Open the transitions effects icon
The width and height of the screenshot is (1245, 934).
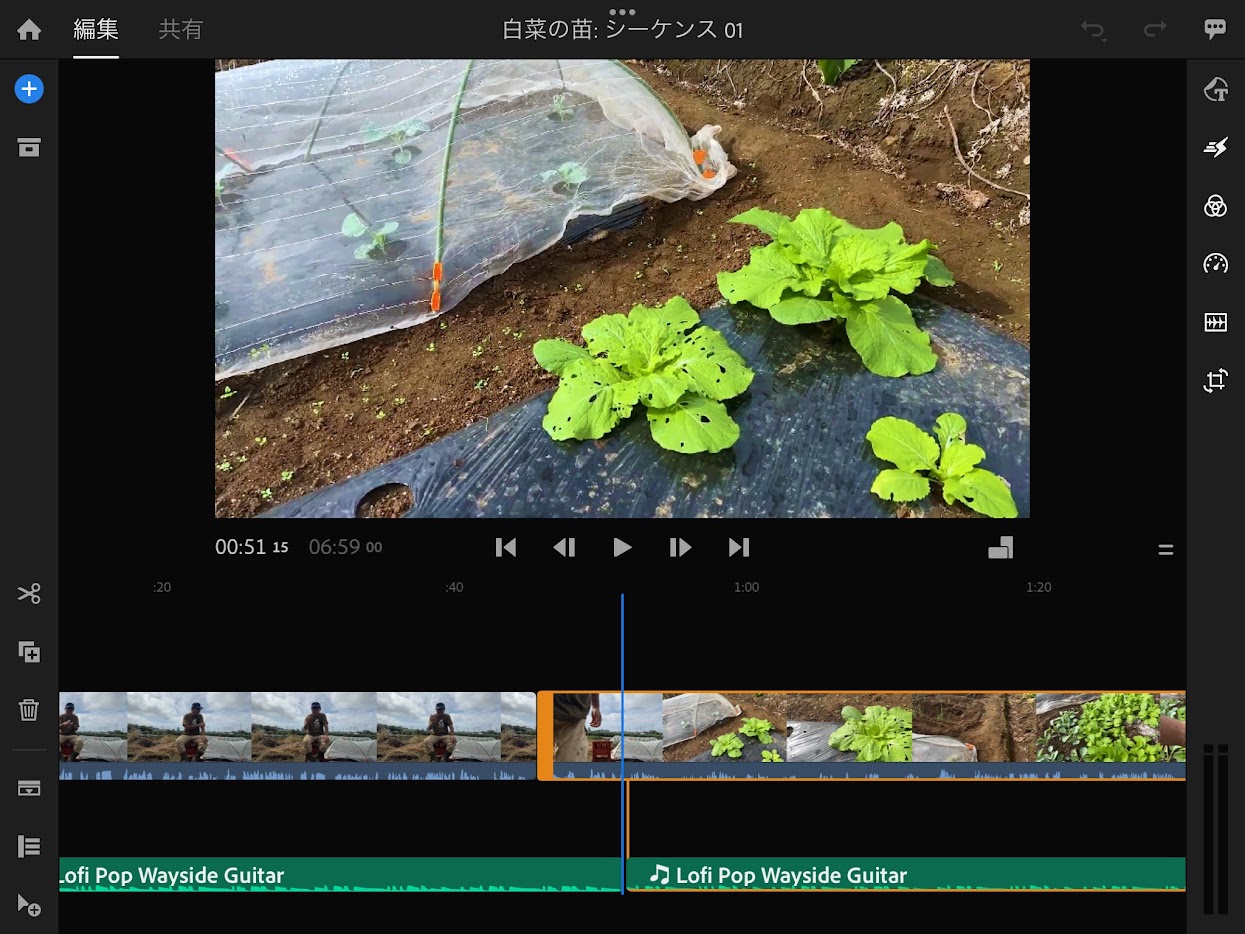click(x=1215, y=148)
